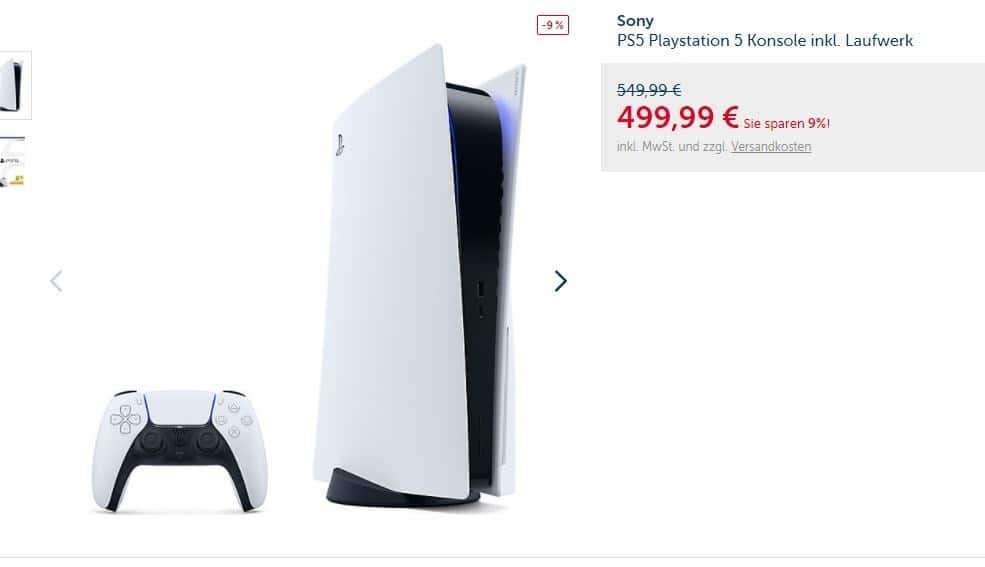The image size is (985, 567).
Task: Select the second packaging box thumbnail
Action: click(13, 161)
